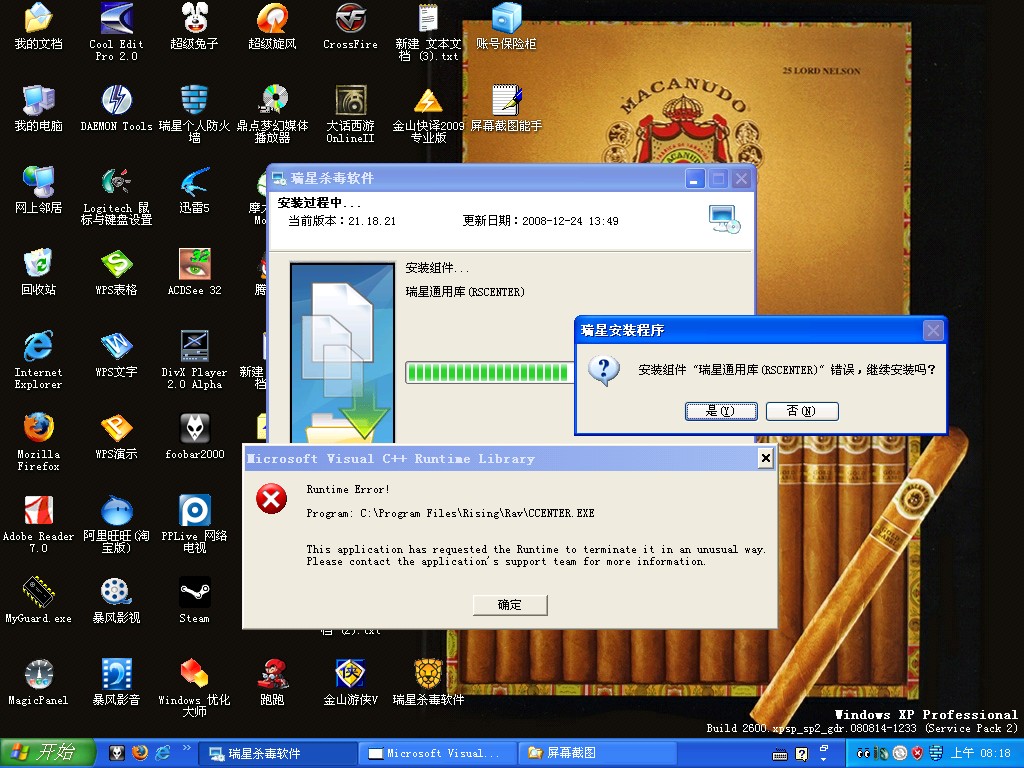The height and width of the screenshot is (768, 1024).
Task: Open Logitech 鼠标与键盘设置 icon
Action: coord(116,196)
